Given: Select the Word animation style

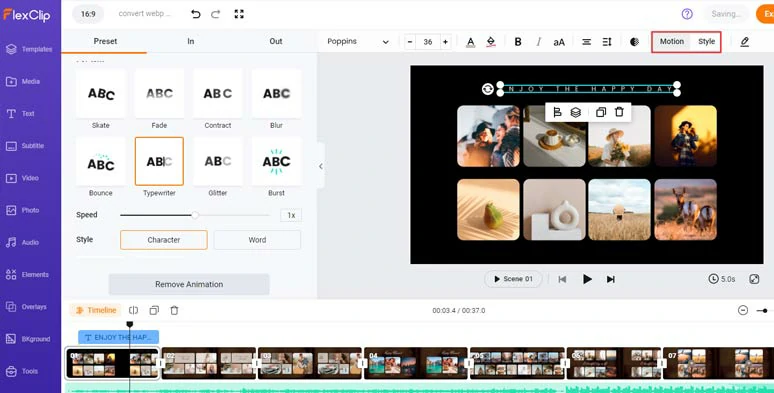Looking at the screenshot, I should tap(257, 240).
